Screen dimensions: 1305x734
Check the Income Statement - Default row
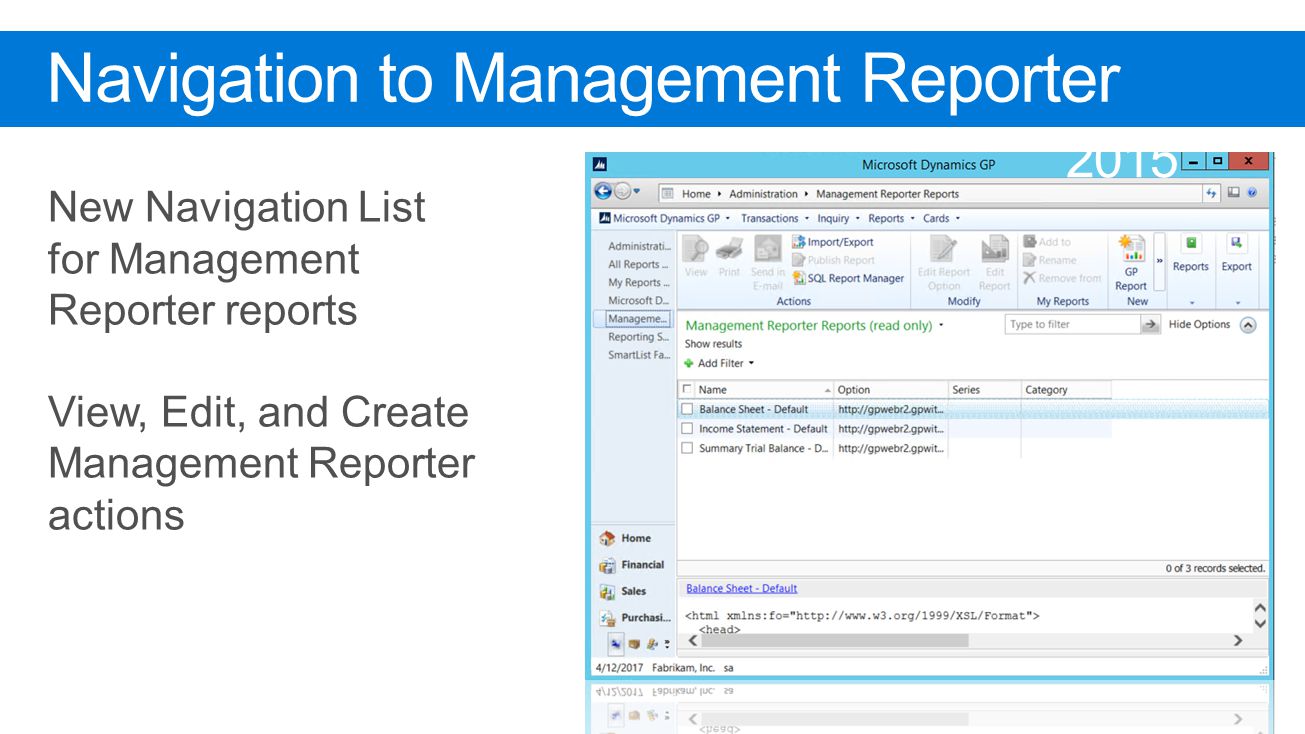pos(687,429)
